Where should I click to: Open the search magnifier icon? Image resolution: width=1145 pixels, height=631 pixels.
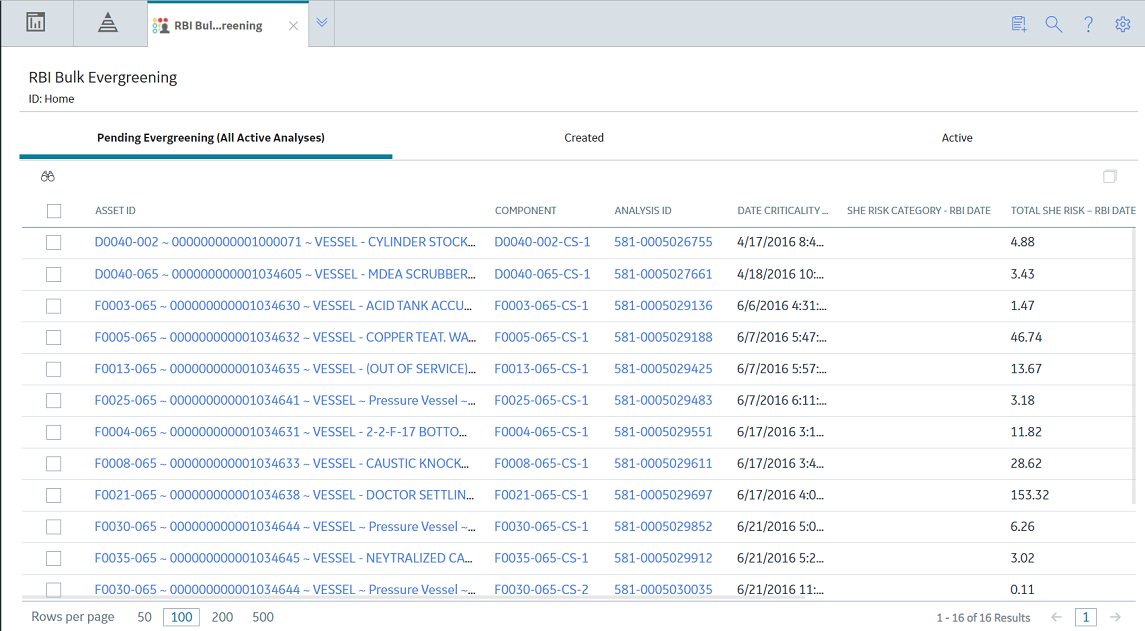tap(1053, 24)
